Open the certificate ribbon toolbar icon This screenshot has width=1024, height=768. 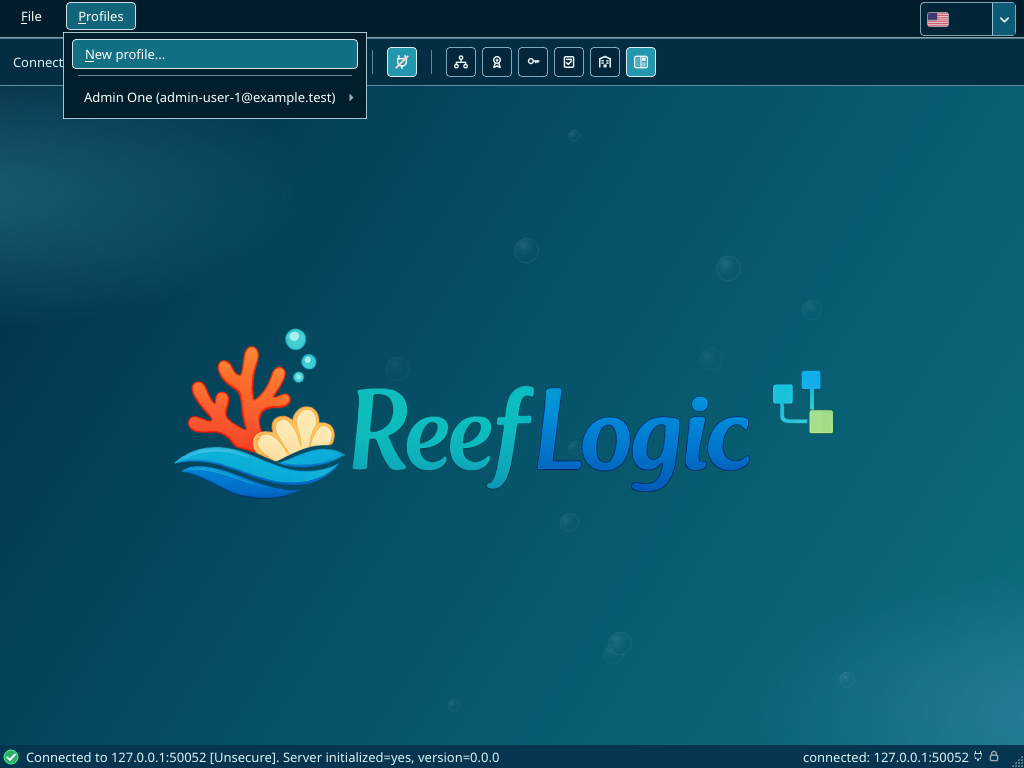tap(497, 62)
